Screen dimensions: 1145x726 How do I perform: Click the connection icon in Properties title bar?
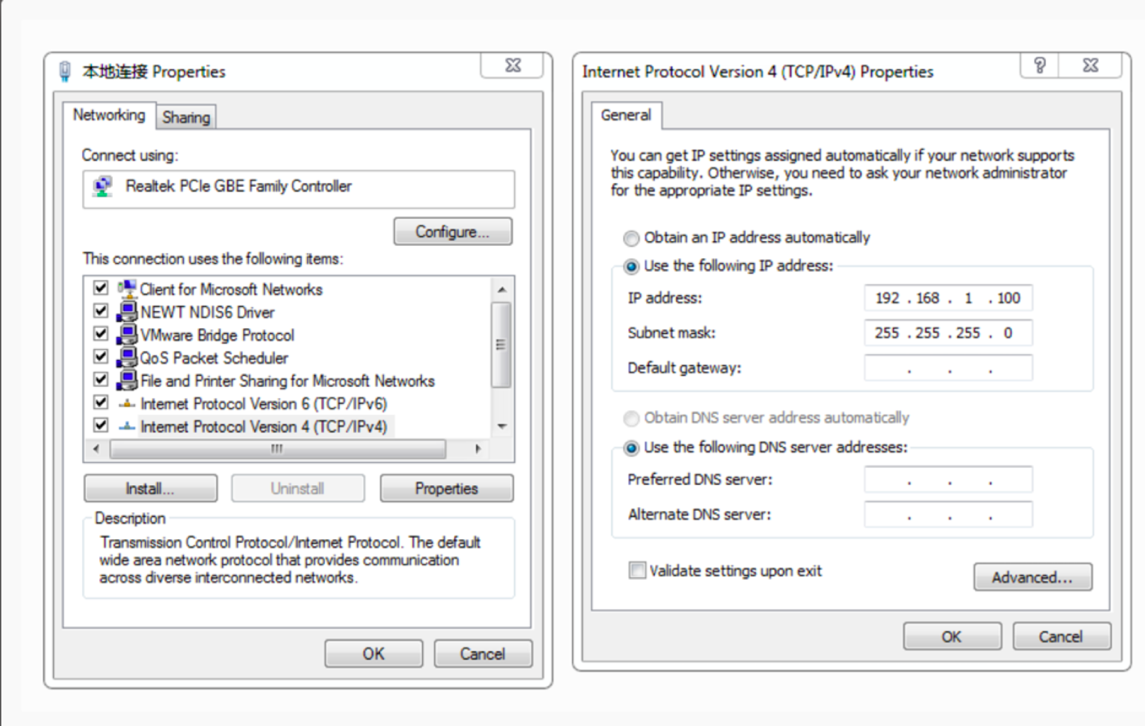[65, 72]
